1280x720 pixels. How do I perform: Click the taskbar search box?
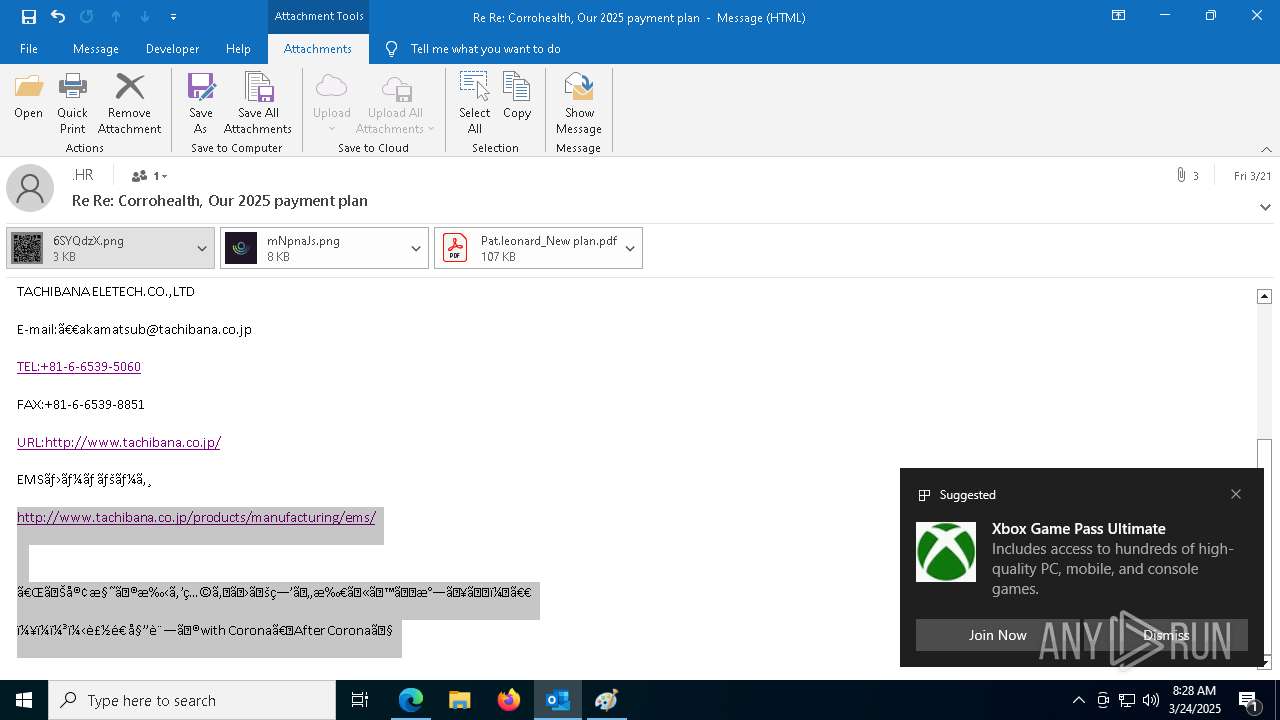pyautogui.click(x=192, y=700)
